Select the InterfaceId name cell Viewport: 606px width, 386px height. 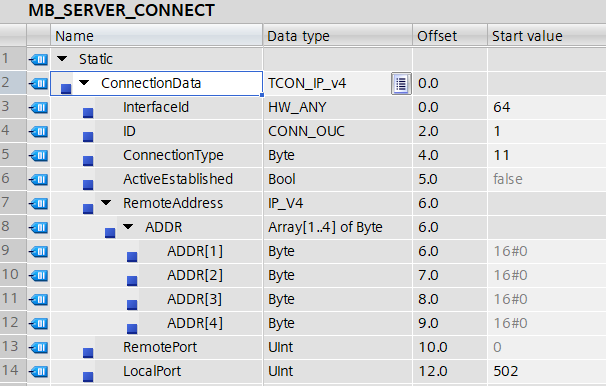157,107
